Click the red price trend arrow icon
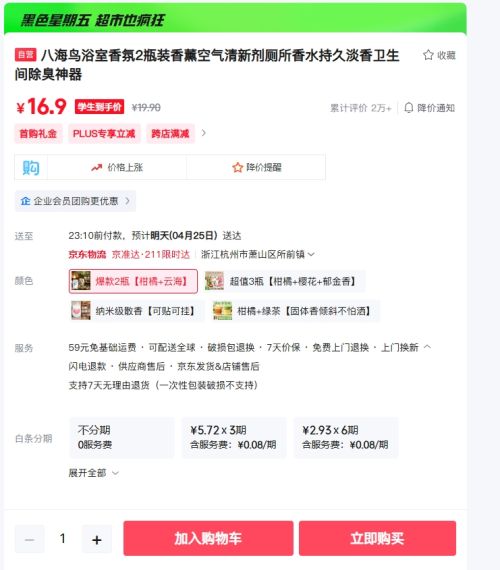Viewport: 500px width, 570px height. pyautogui.click(x=96, y=168)
